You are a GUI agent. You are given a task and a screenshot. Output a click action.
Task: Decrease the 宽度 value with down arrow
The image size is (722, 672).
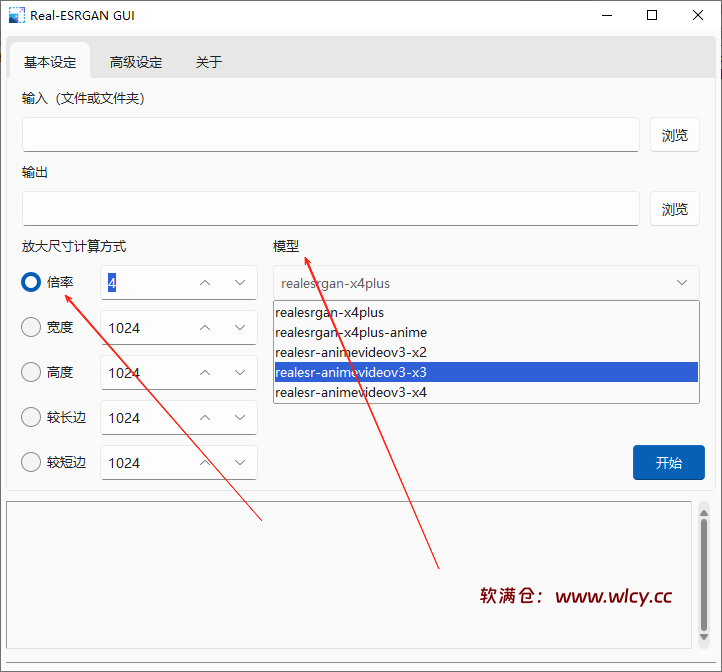(x=240, y=327)
